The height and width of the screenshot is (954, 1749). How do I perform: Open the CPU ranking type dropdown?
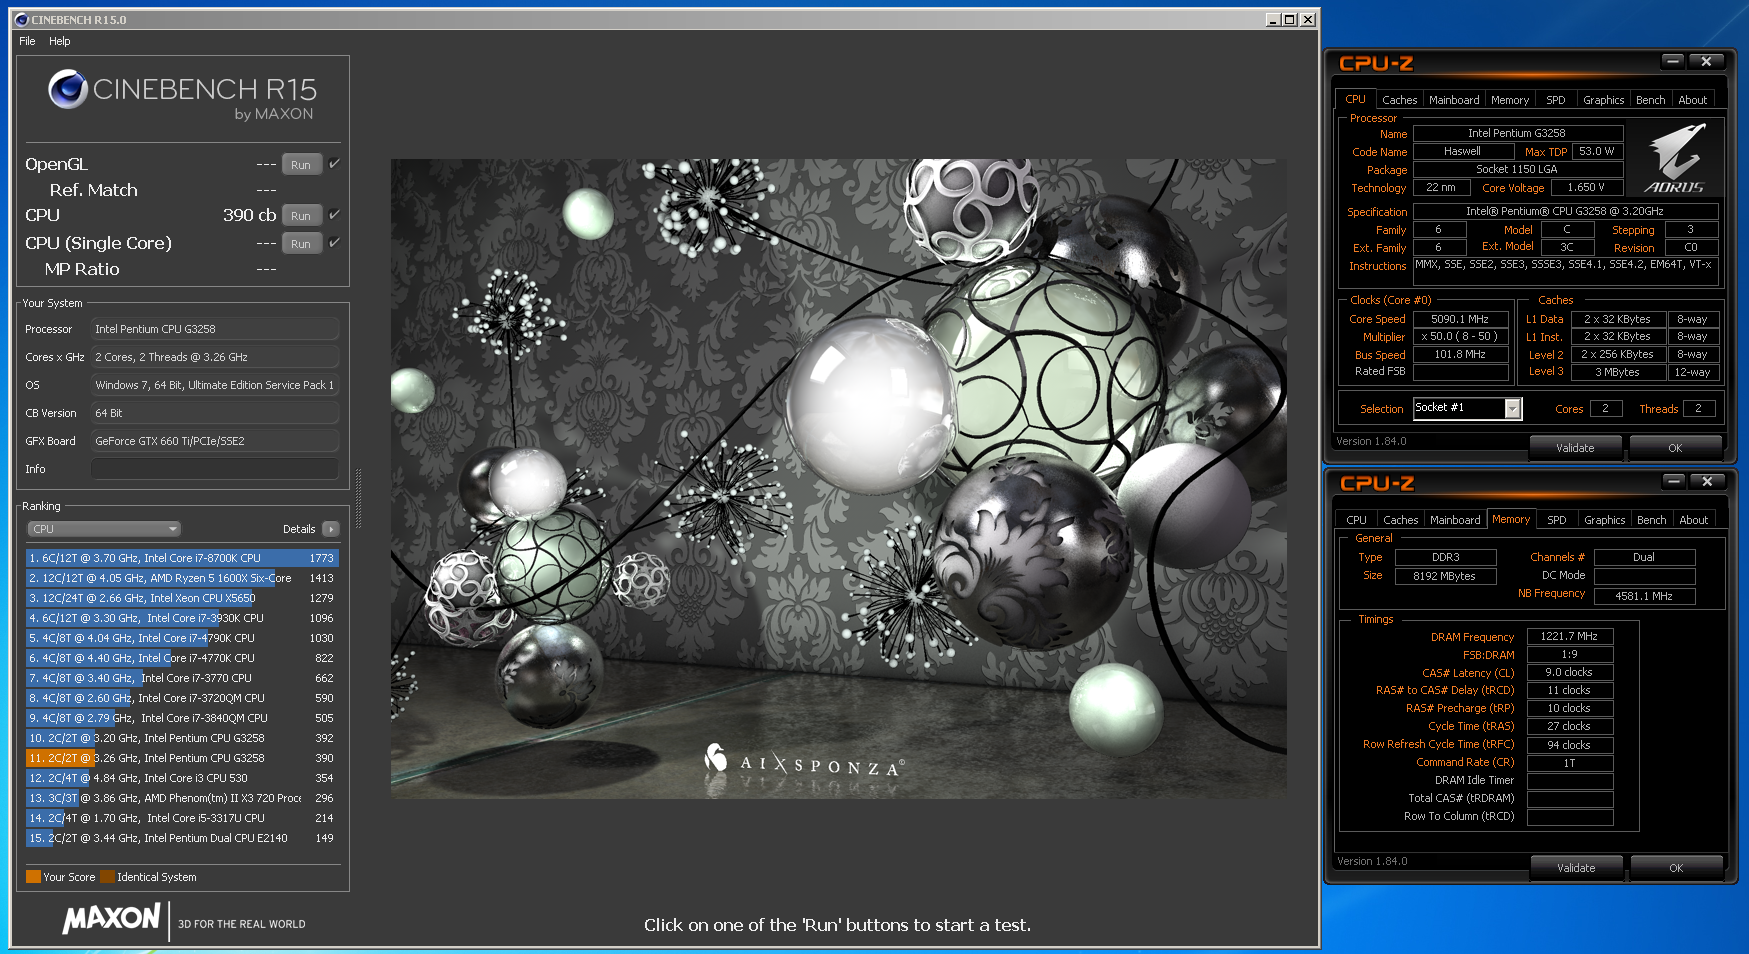103,529
